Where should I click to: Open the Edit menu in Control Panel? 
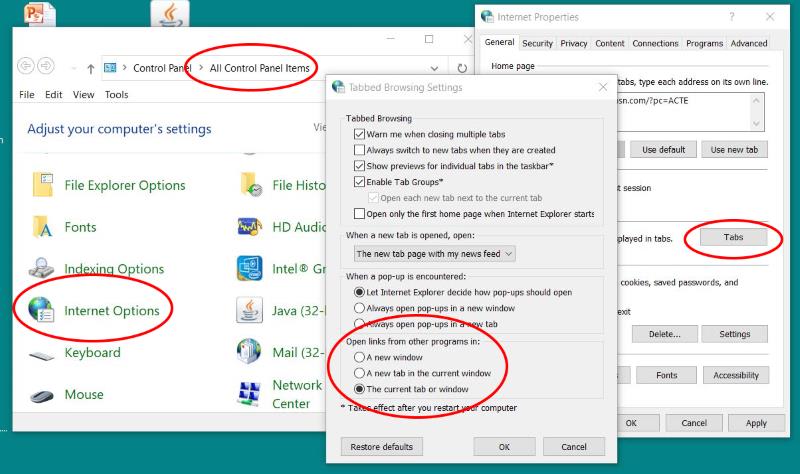click(x=54, y=94)
